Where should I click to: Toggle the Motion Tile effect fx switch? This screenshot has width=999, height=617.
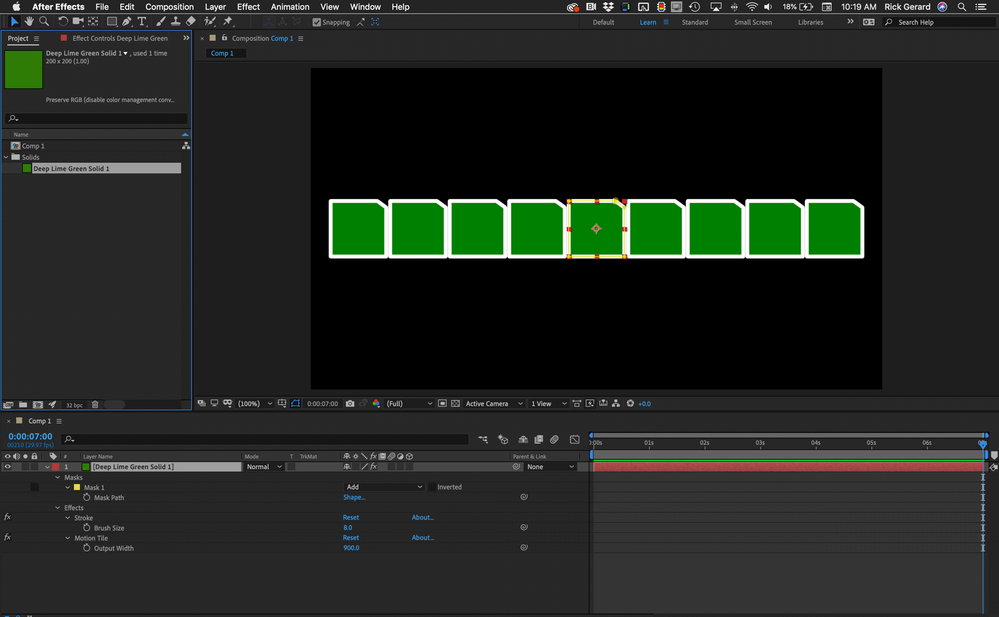coord(8,537)
